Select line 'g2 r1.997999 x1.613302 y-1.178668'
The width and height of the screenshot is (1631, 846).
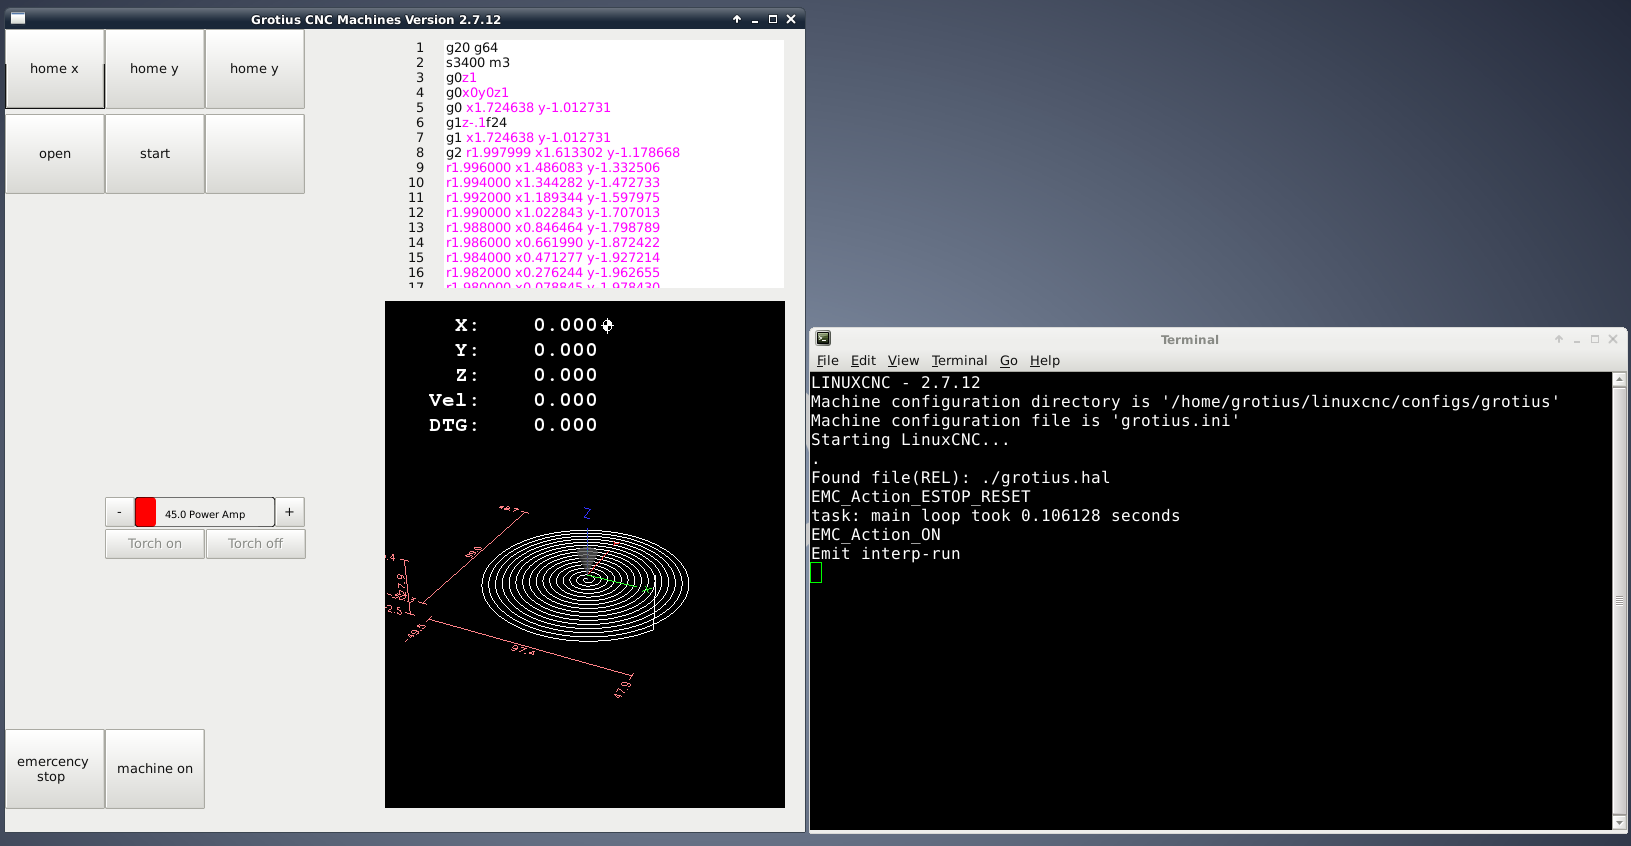(563, 153)
